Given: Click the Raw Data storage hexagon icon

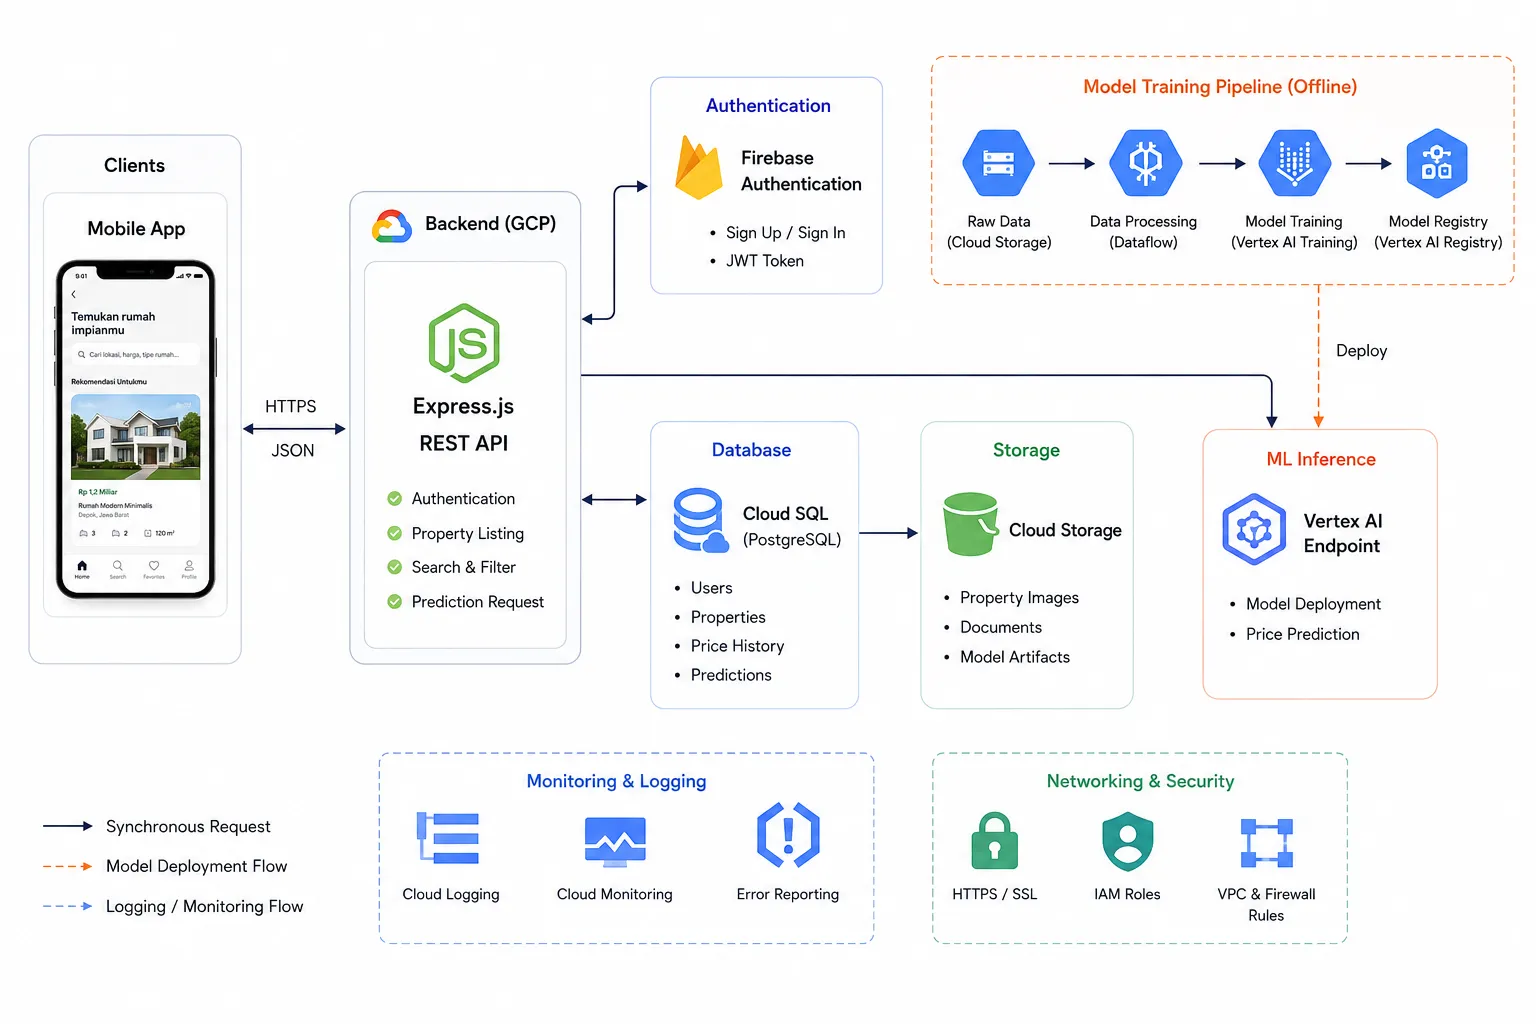Looking at the screenshot, I should tap(998, 163).
